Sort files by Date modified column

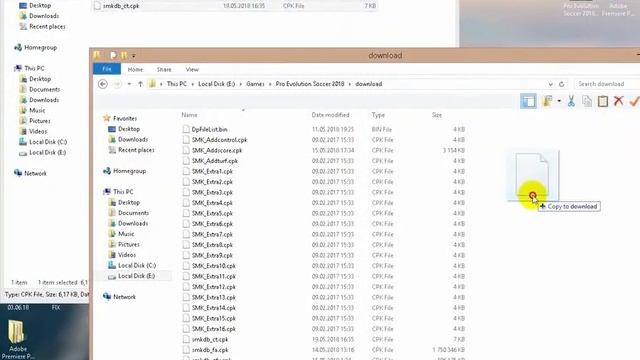331,115
